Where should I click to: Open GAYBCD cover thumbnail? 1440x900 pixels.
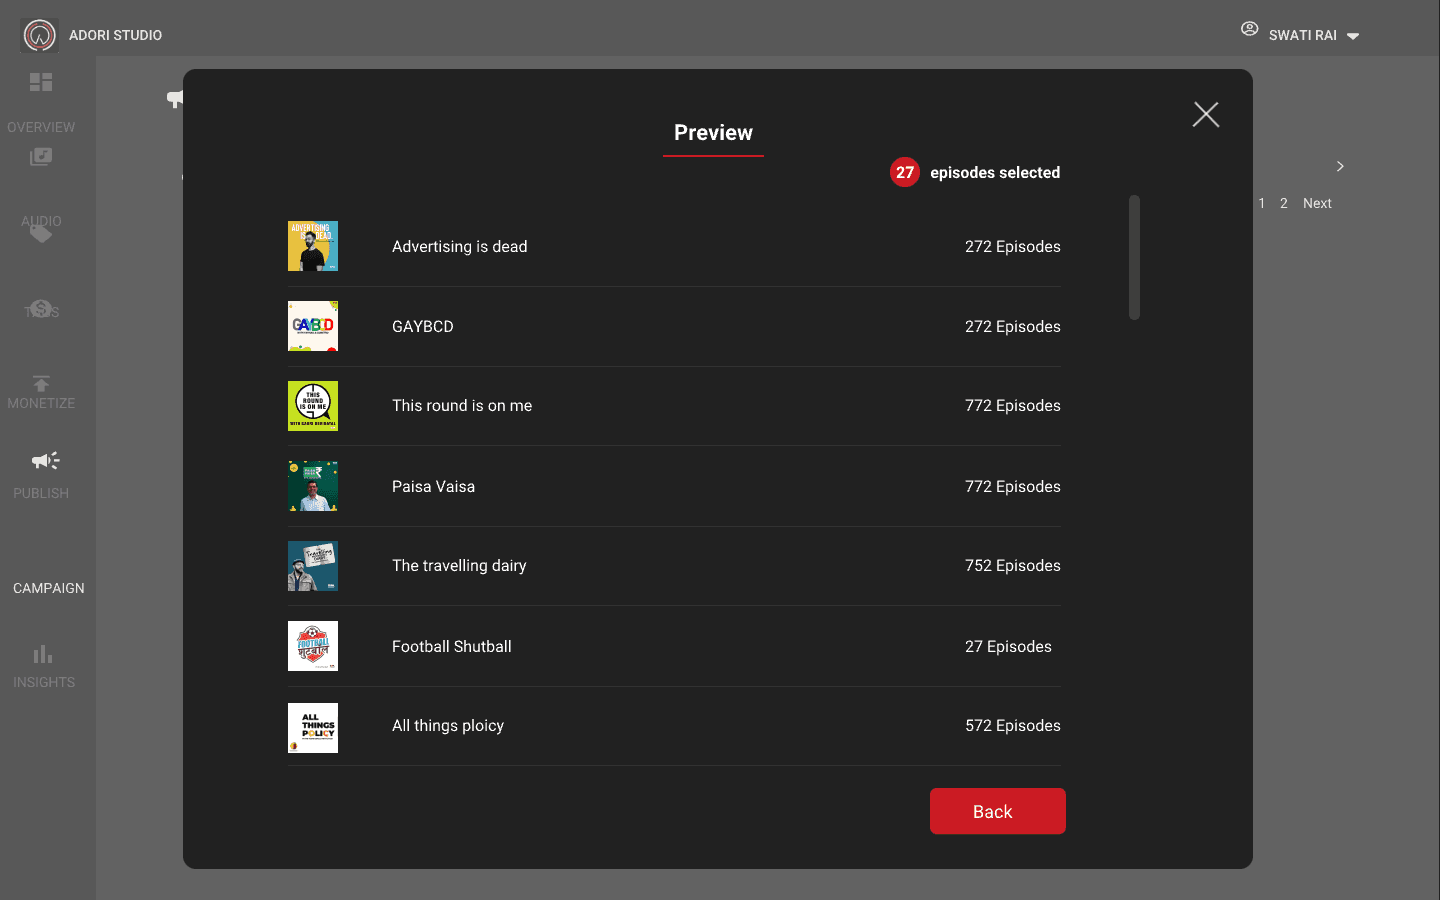click(x=313, y=326)
